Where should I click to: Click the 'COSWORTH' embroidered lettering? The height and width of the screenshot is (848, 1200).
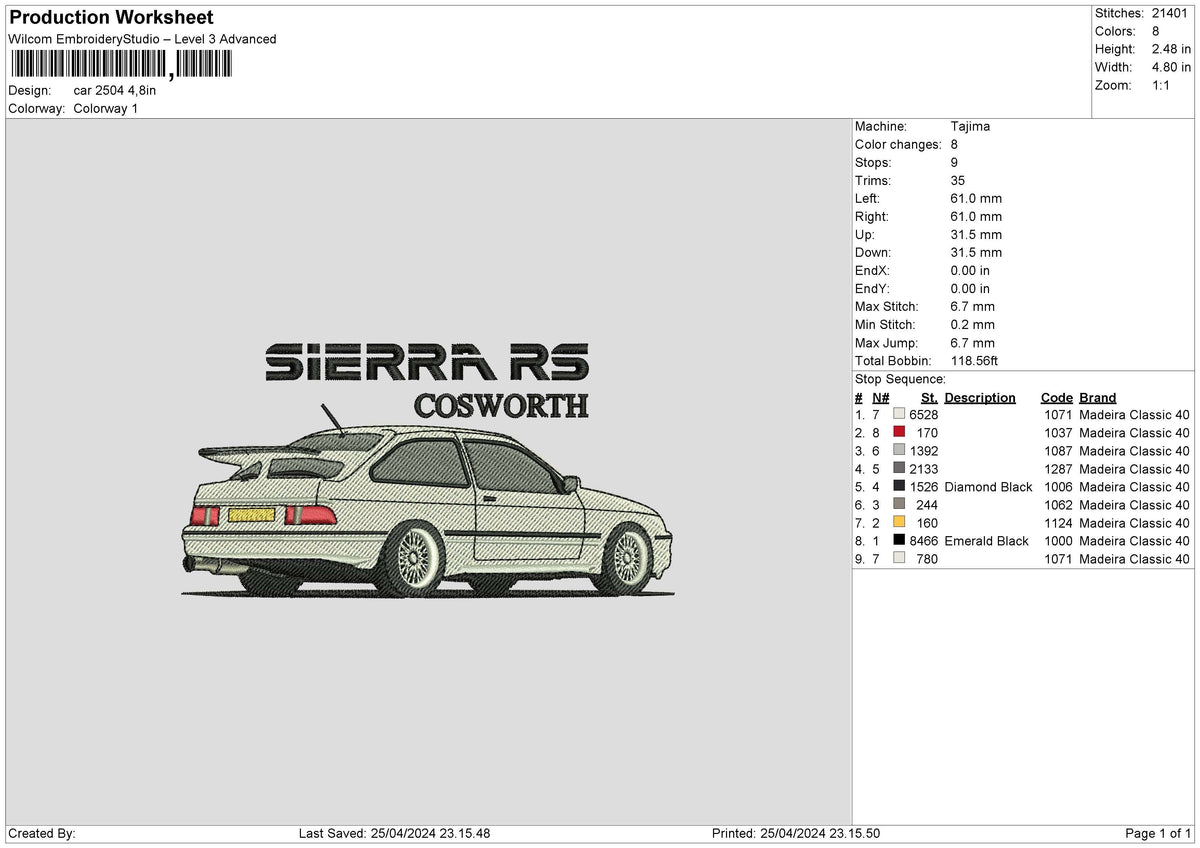click(x=501, y=406)
